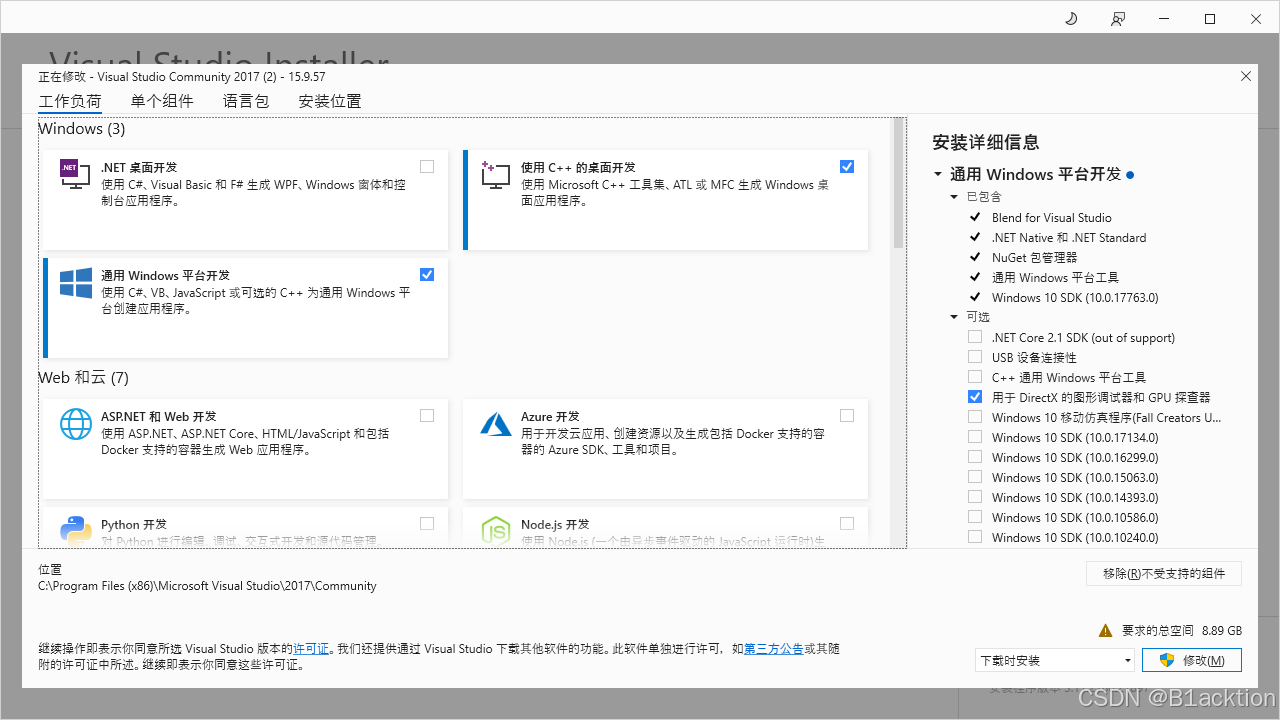
Task: Click the workloads list vertical scrollbar
Action: (898, 184)
